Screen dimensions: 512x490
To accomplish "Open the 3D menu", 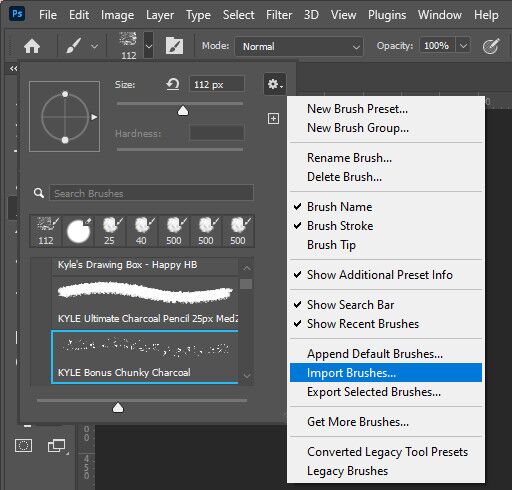I will tap(311, 15).
